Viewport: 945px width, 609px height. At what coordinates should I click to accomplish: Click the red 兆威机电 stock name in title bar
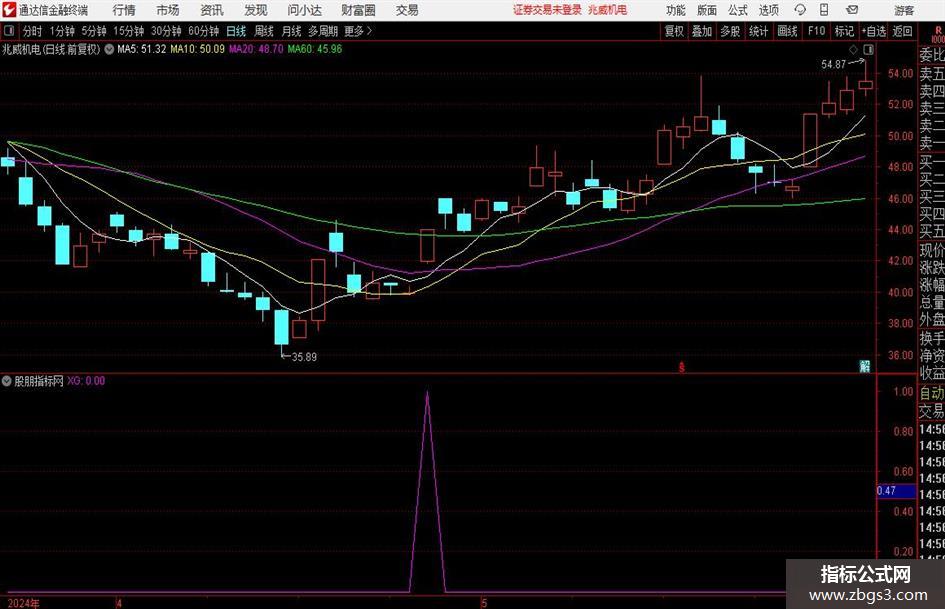(x=608, y=10)
